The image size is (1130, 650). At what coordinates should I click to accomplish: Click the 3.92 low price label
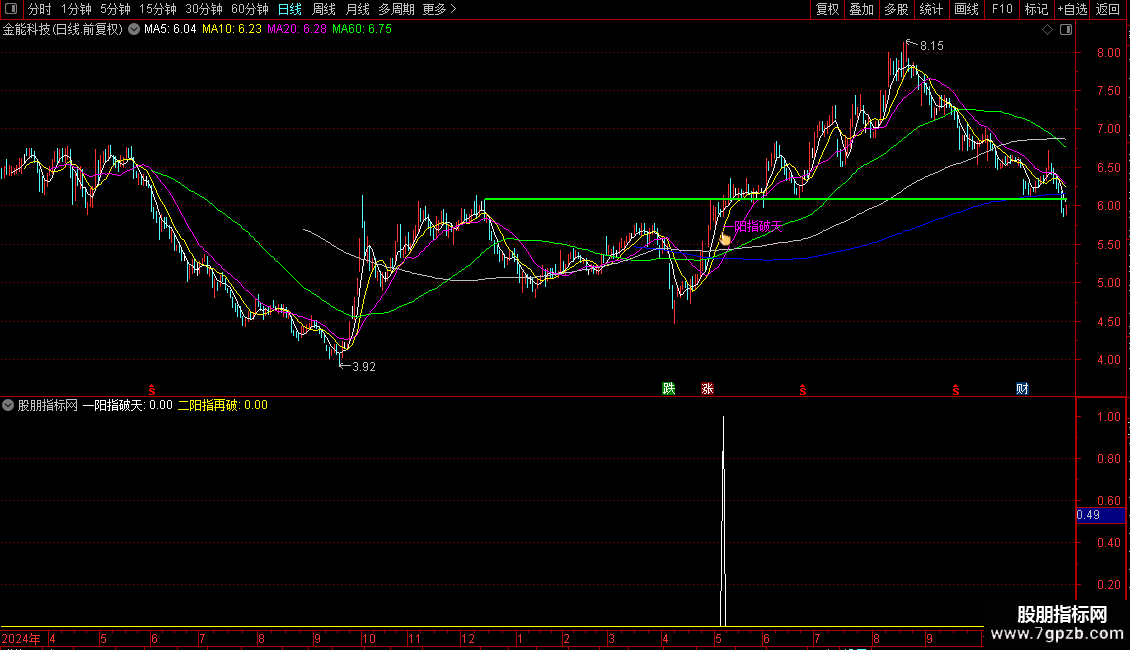pos(363,367)
